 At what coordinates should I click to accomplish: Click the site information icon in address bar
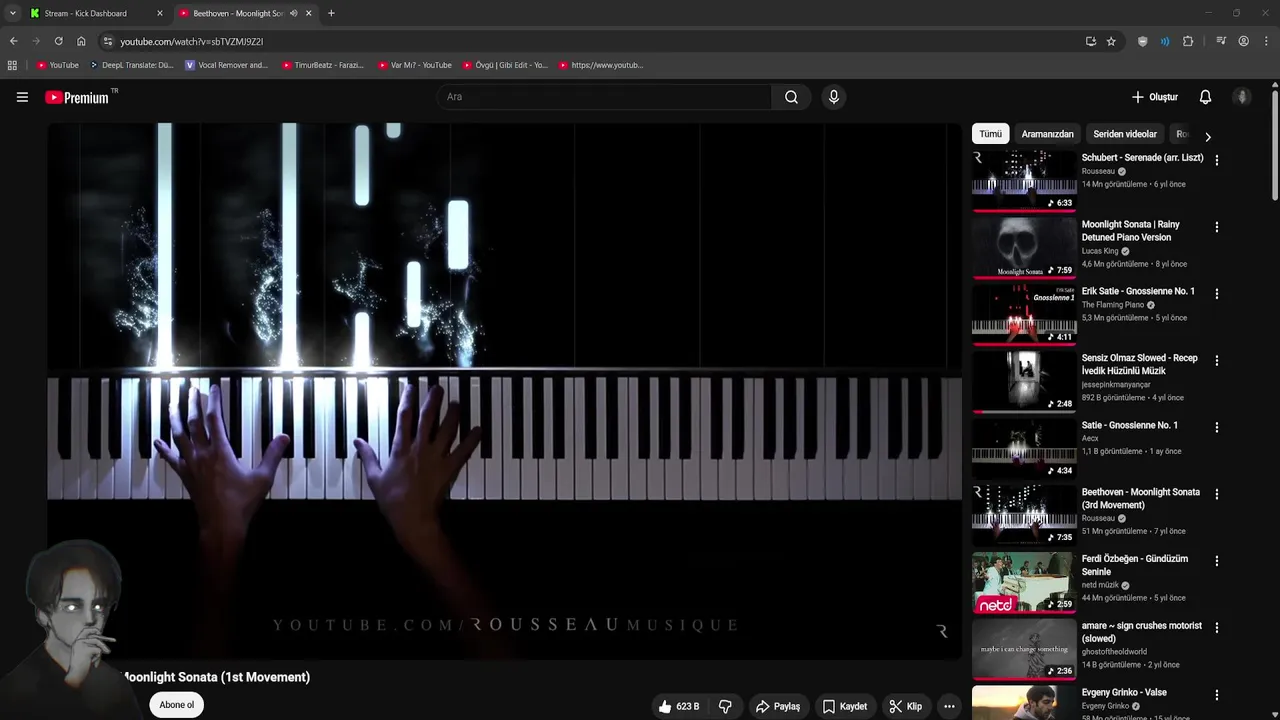point(108,41)
